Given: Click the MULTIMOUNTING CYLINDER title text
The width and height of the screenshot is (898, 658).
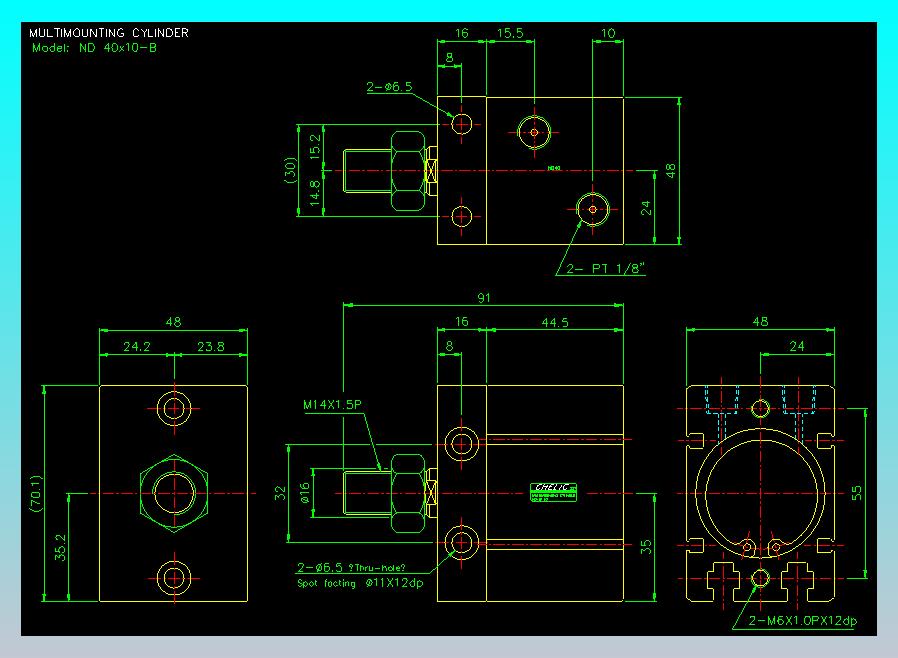Looking at the screenshot, I should (109, 33).
